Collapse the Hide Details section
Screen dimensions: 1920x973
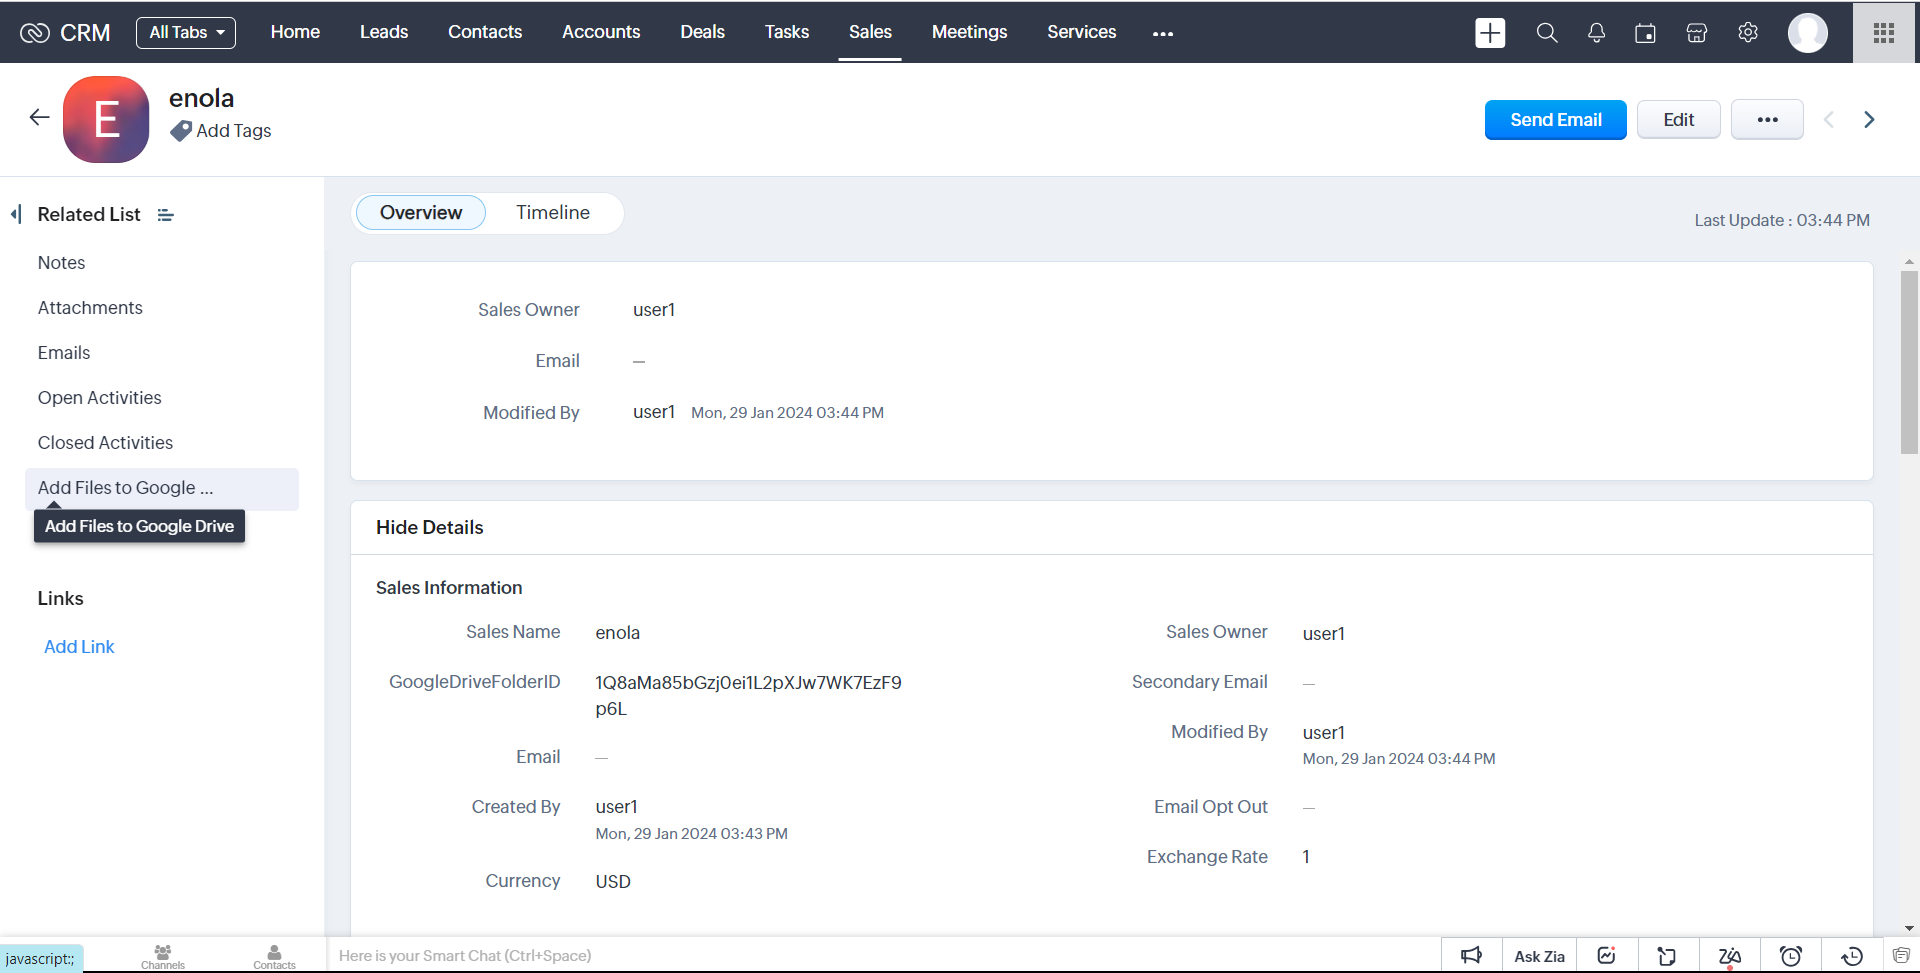click(x=429, y=527)
